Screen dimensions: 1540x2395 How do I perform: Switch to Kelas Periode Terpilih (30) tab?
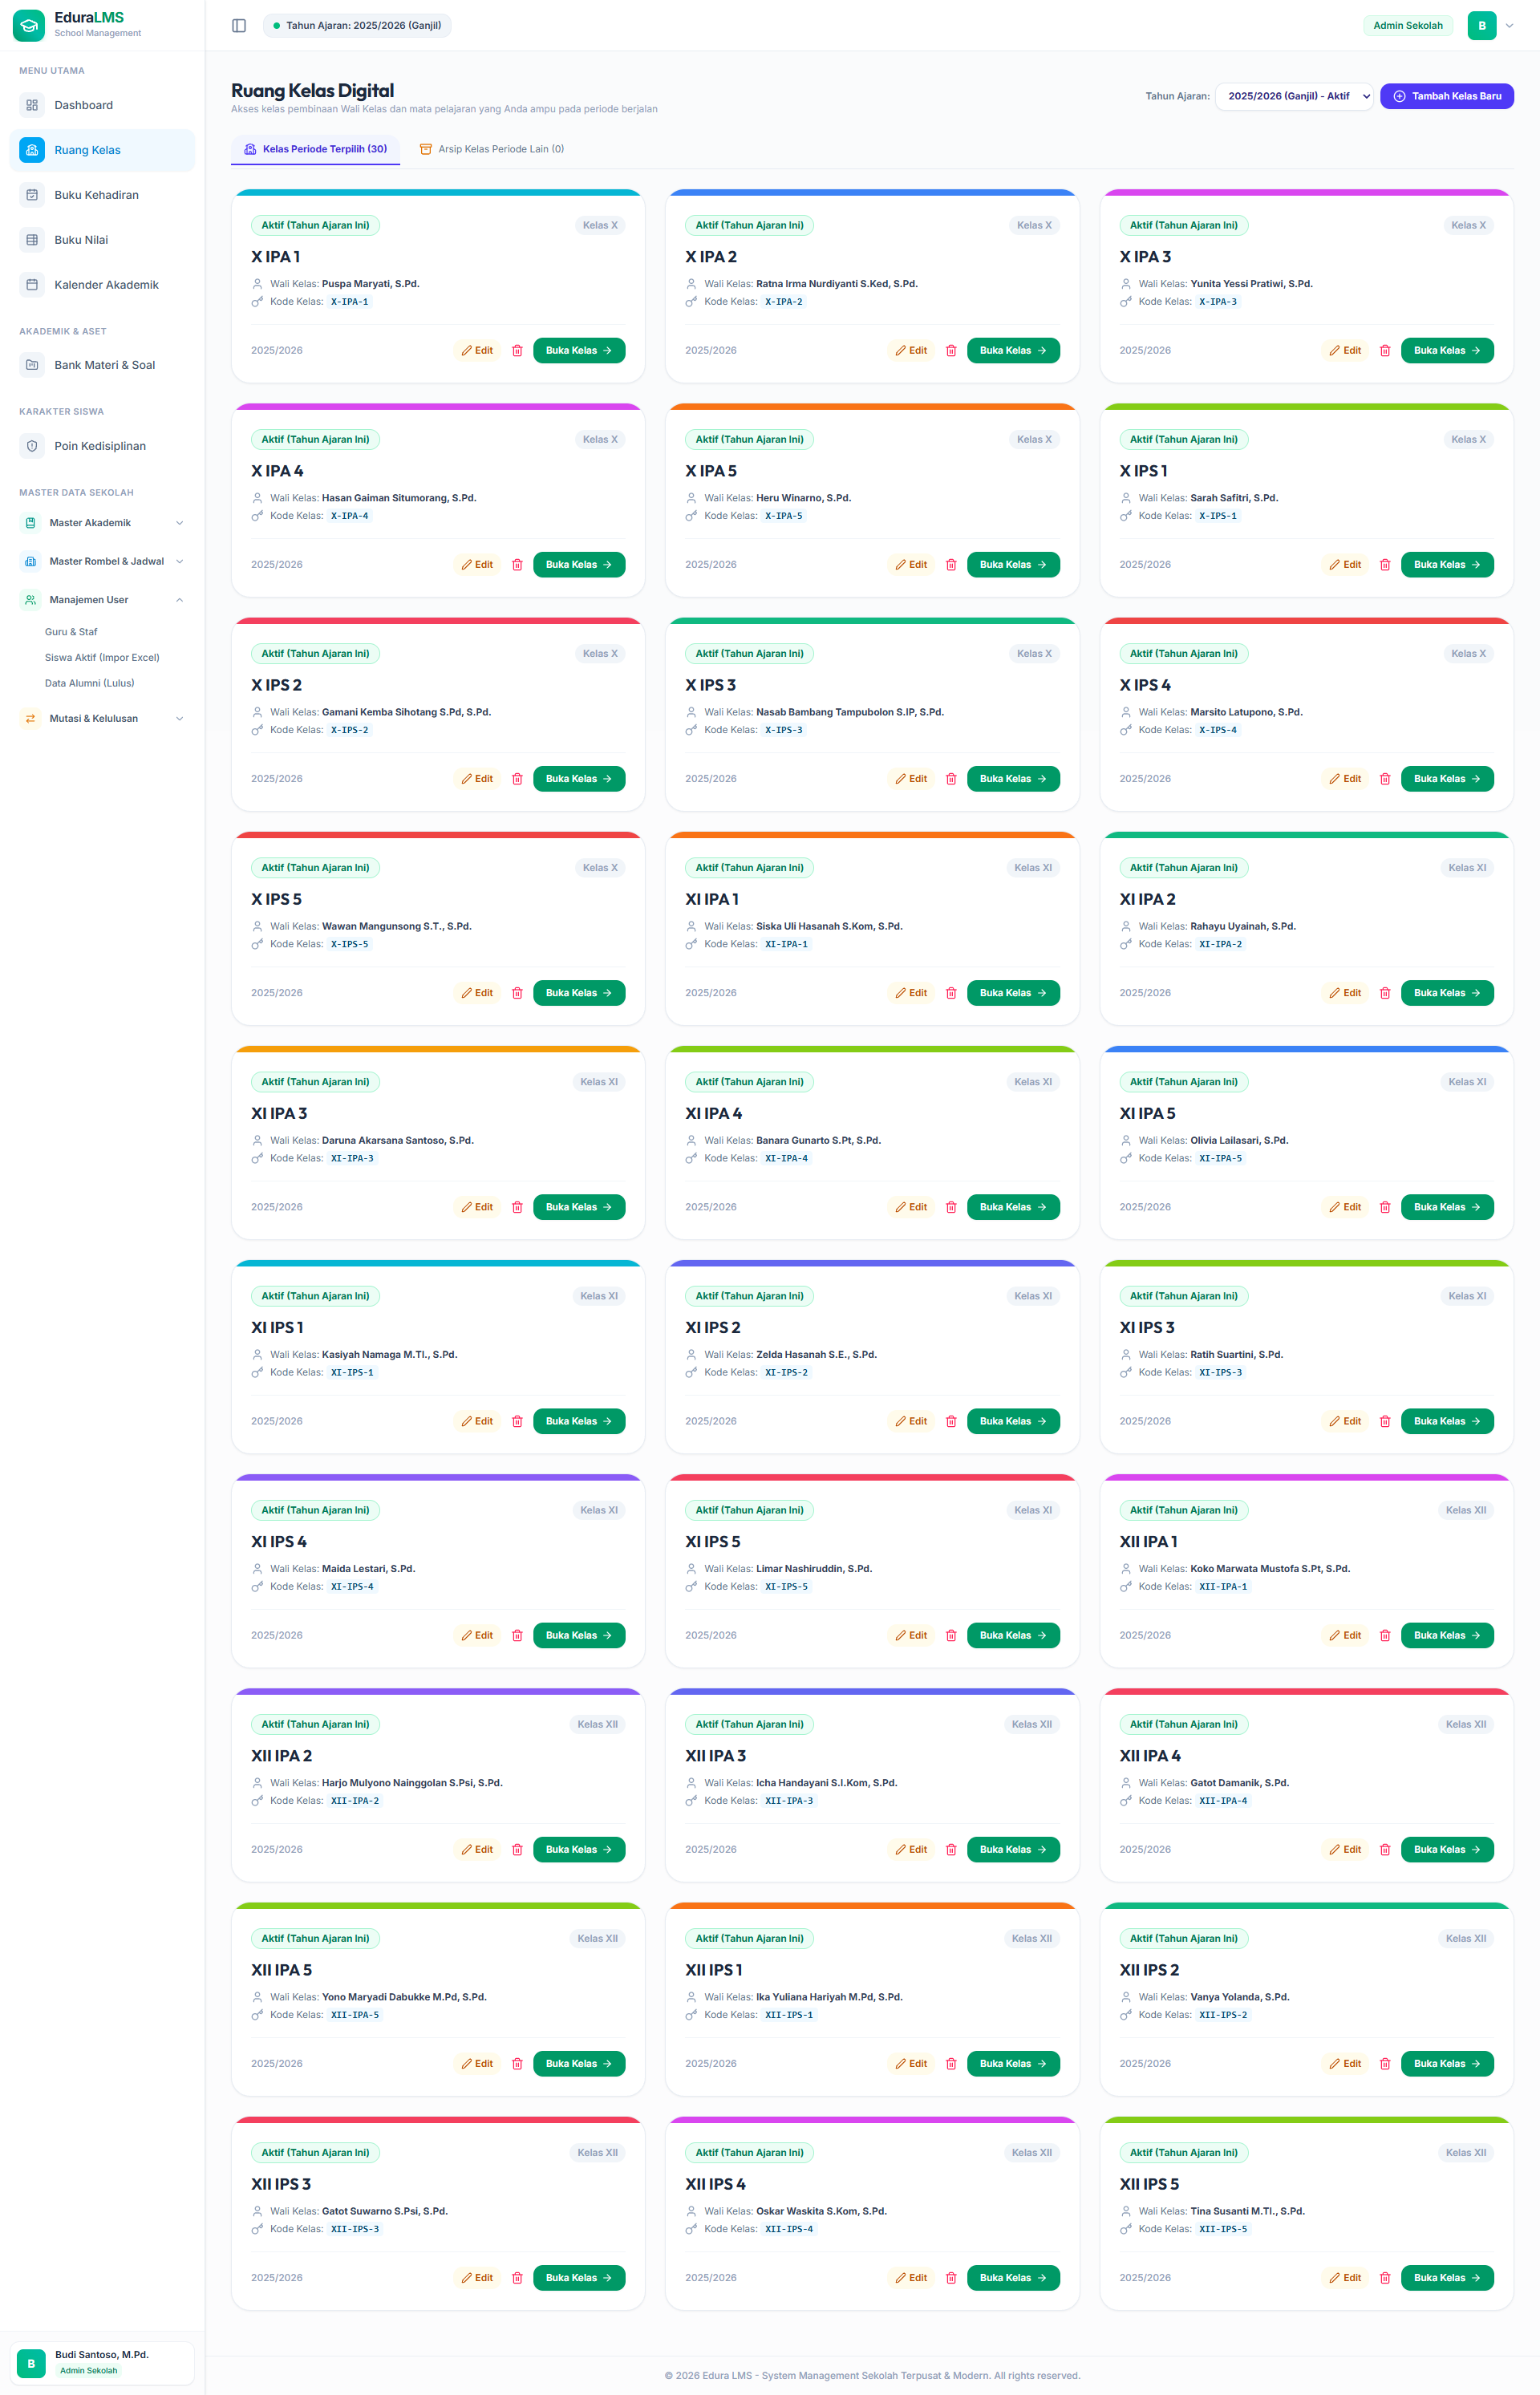pos(315,149)
